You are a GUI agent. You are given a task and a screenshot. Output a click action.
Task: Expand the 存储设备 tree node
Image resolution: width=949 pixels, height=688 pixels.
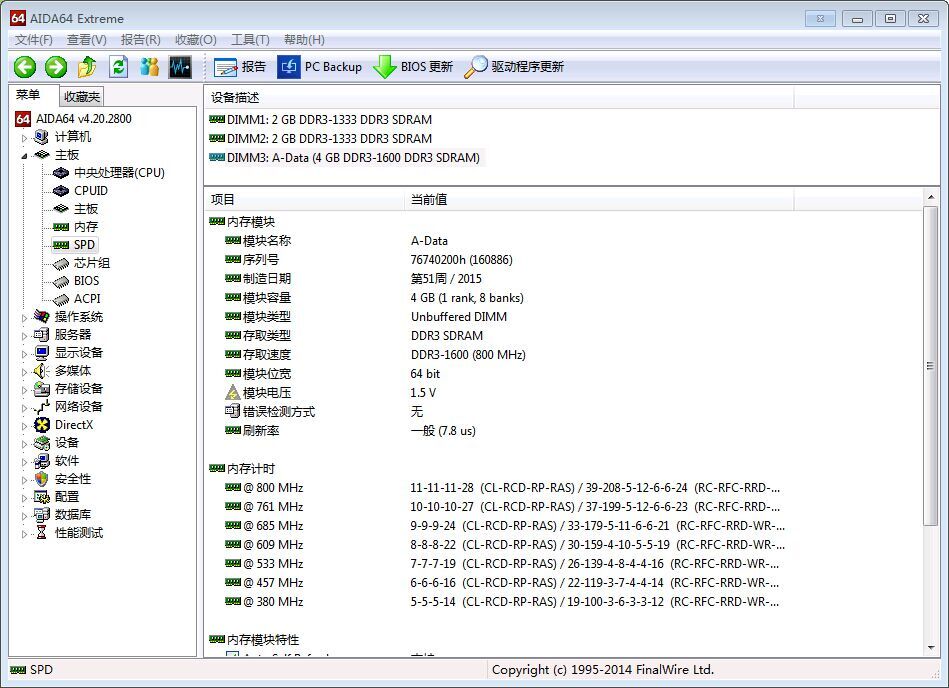coord(24,390)
